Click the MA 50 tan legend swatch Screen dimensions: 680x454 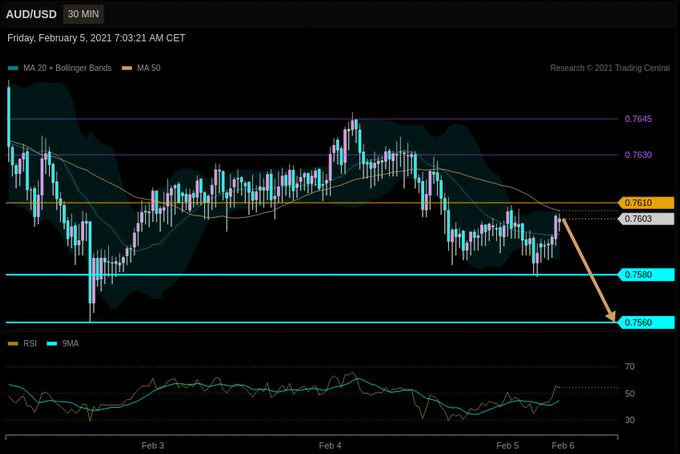[x=127, y=68]
